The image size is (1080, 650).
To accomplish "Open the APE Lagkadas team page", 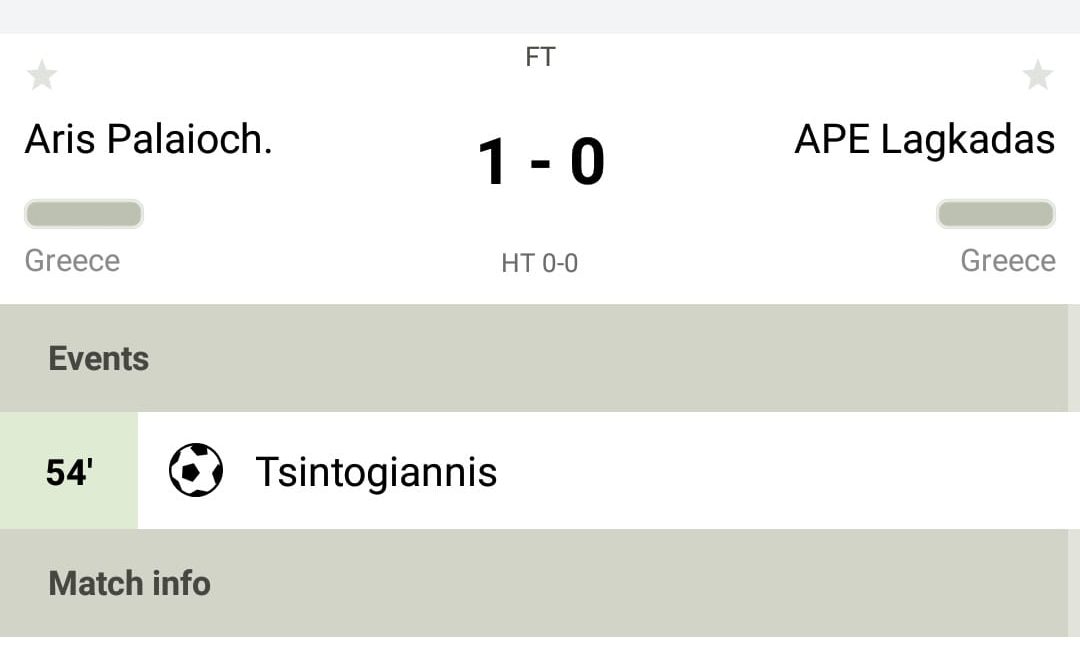I will [924, 140].
